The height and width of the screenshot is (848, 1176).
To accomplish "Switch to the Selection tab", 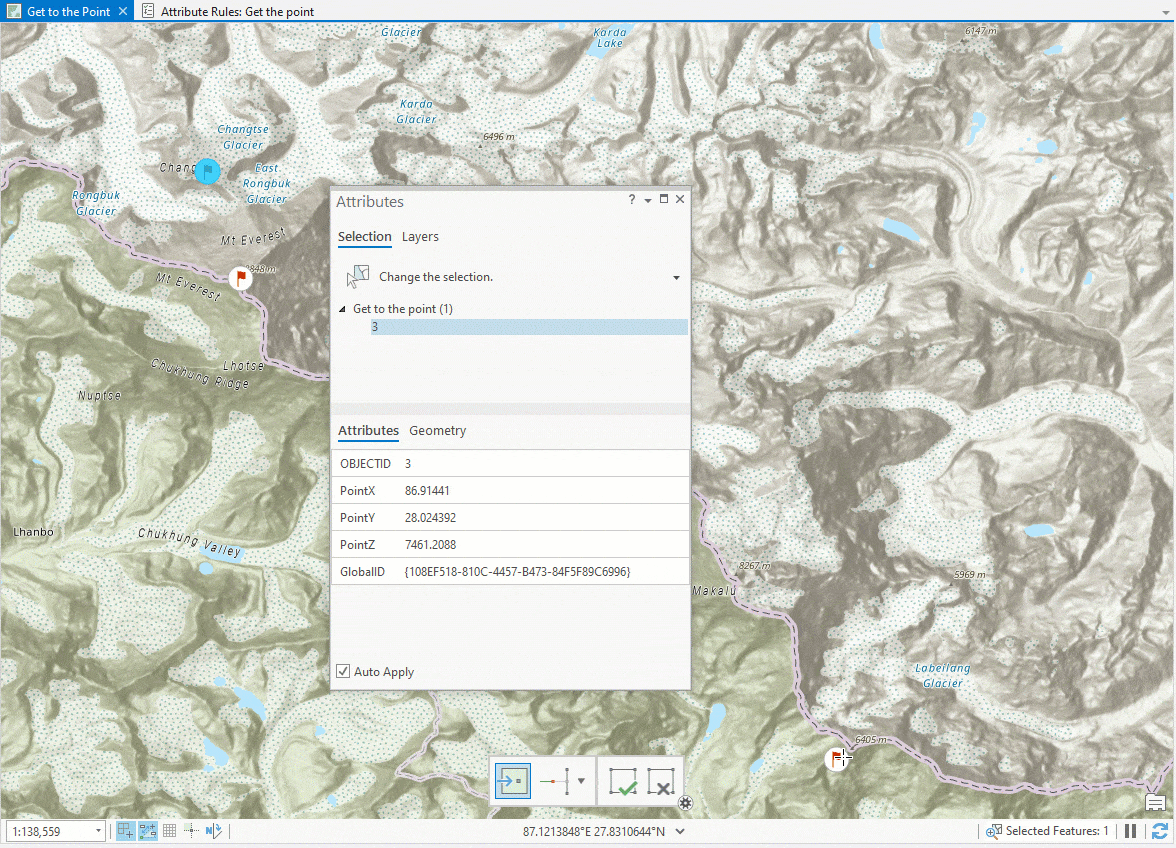I will pos(364,237).
